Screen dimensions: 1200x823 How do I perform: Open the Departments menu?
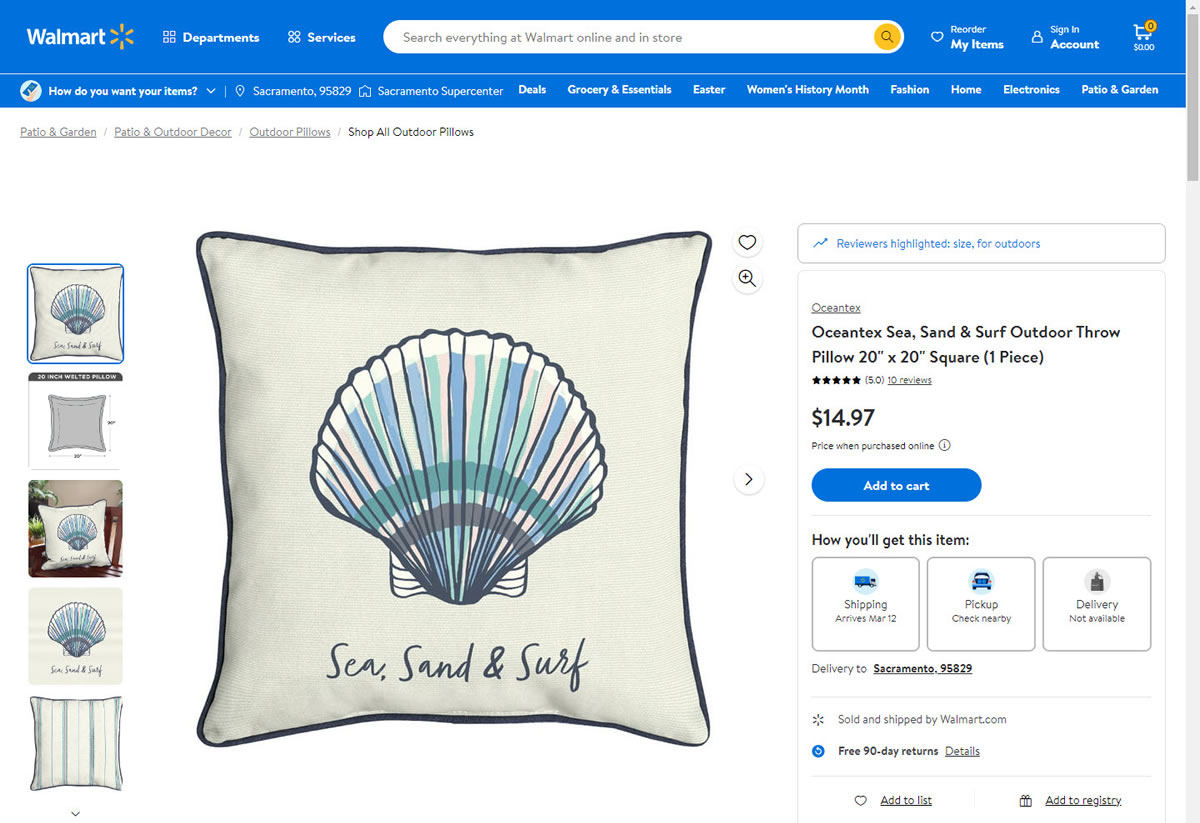coord(211,37)
